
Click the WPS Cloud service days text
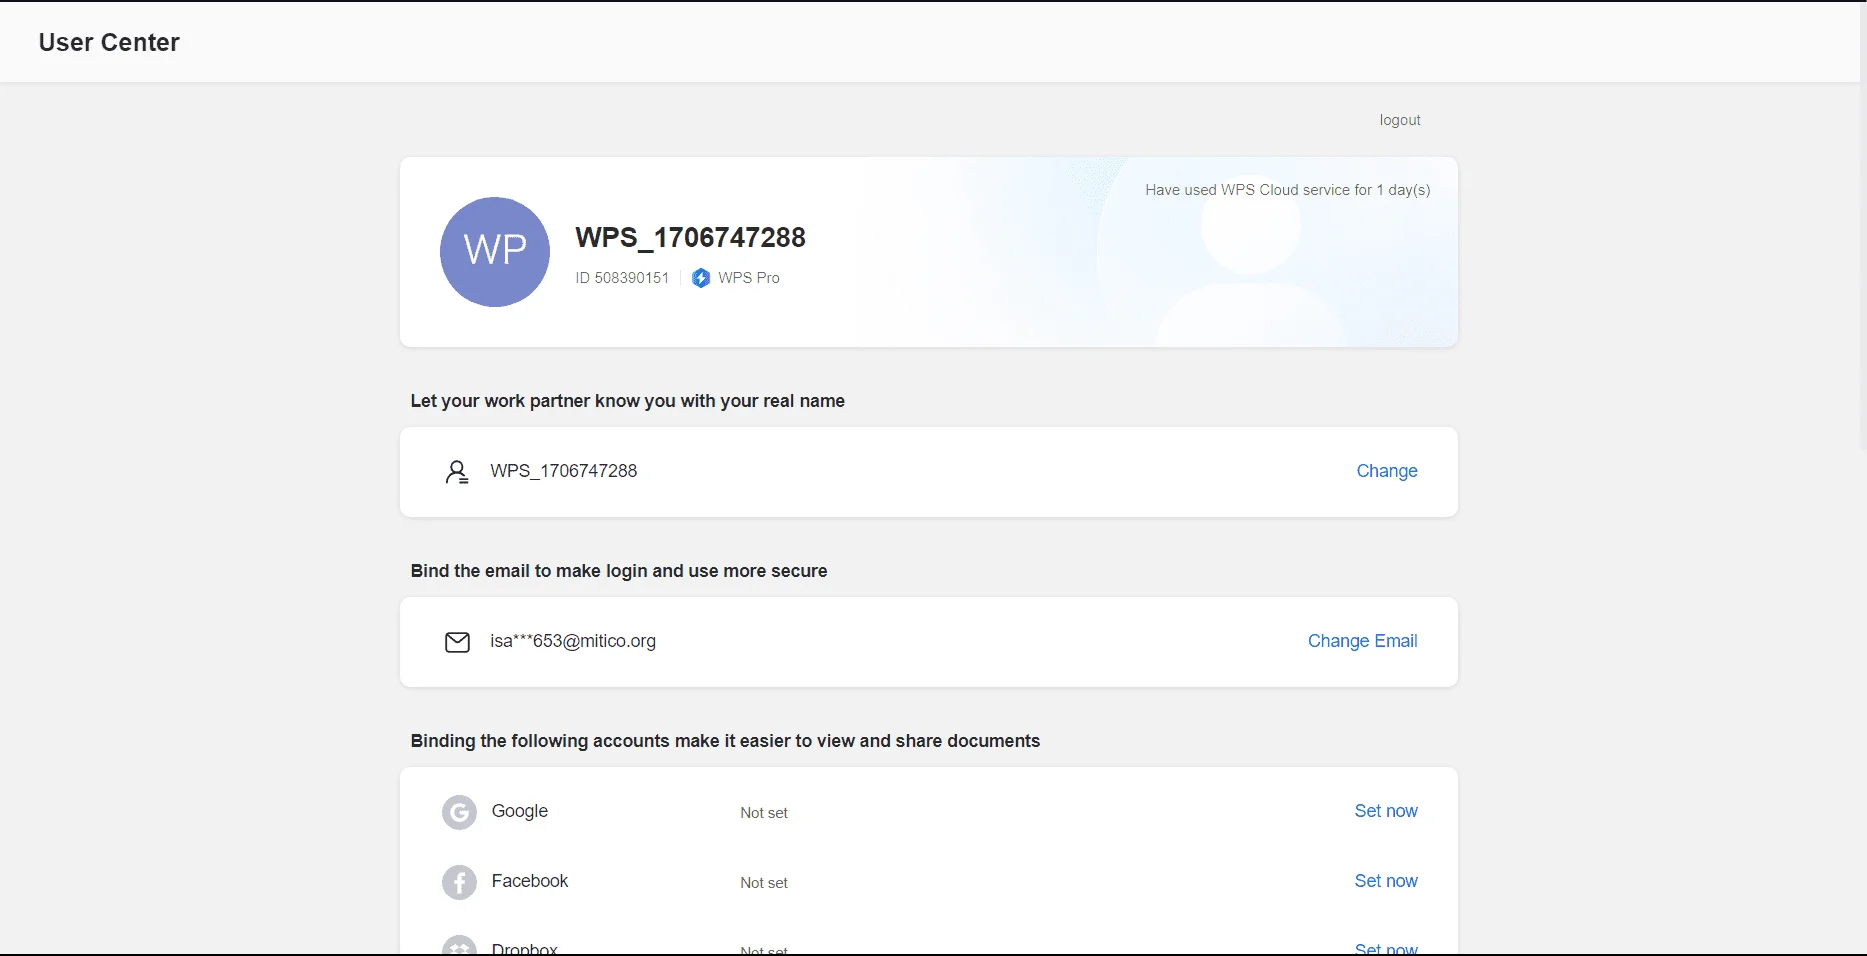tap(1287, 190)
